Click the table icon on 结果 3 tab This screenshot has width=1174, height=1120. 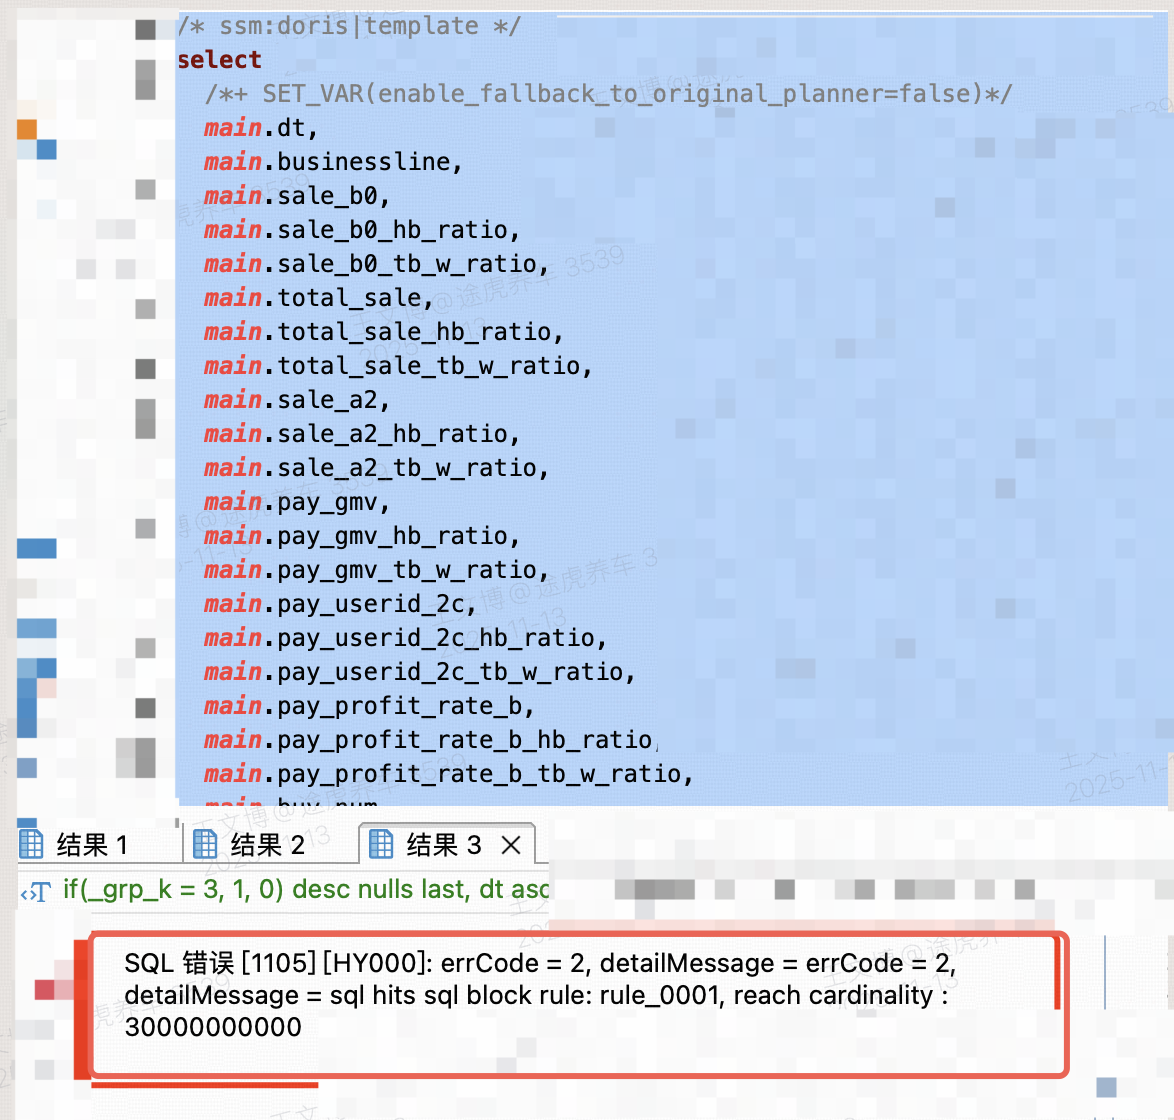[x=381, y=845]
